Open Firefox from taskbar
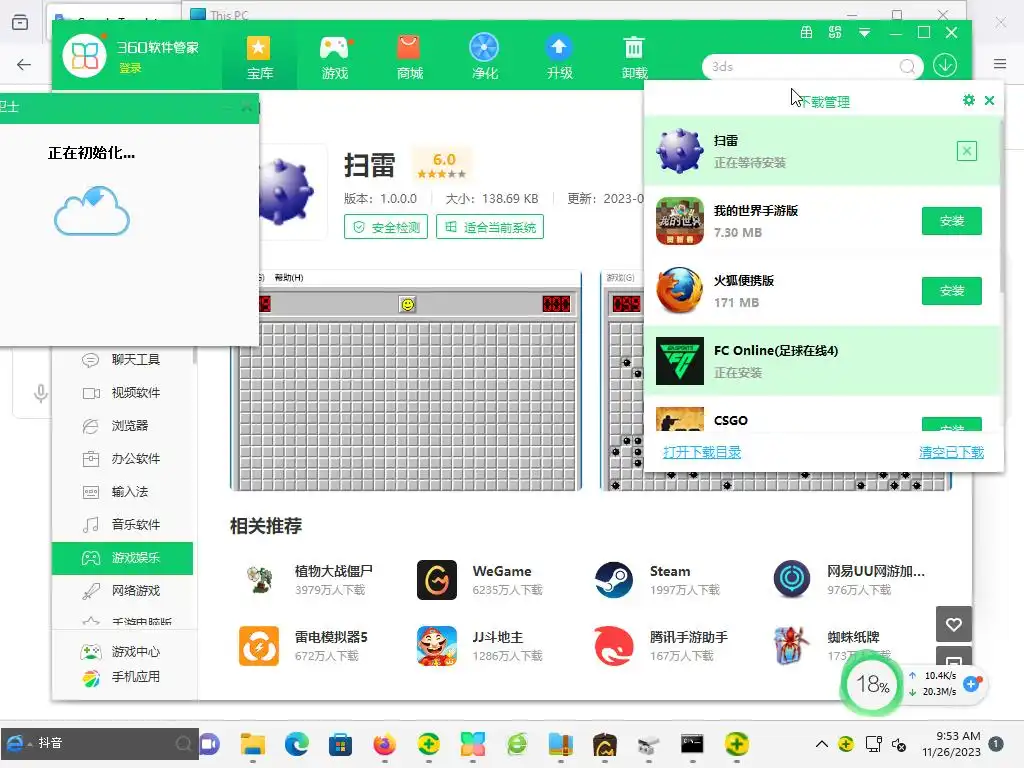The height and width of the screenshot is (768, 1024). point(384,744)
